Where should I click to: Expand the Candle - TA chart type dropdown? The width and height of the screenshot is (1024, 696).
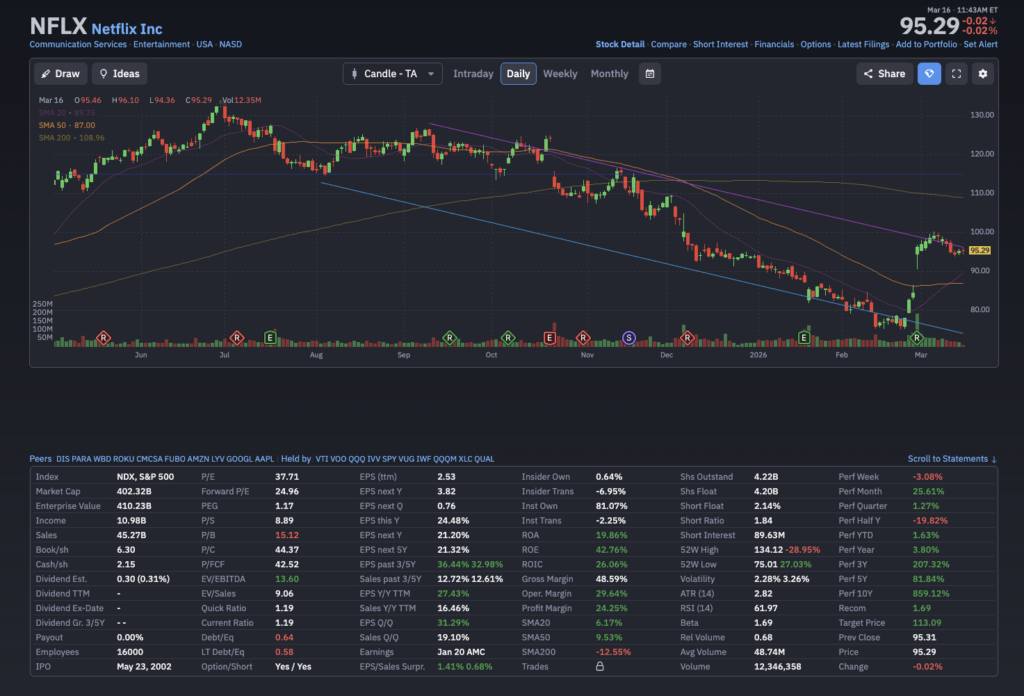(392, 74)
